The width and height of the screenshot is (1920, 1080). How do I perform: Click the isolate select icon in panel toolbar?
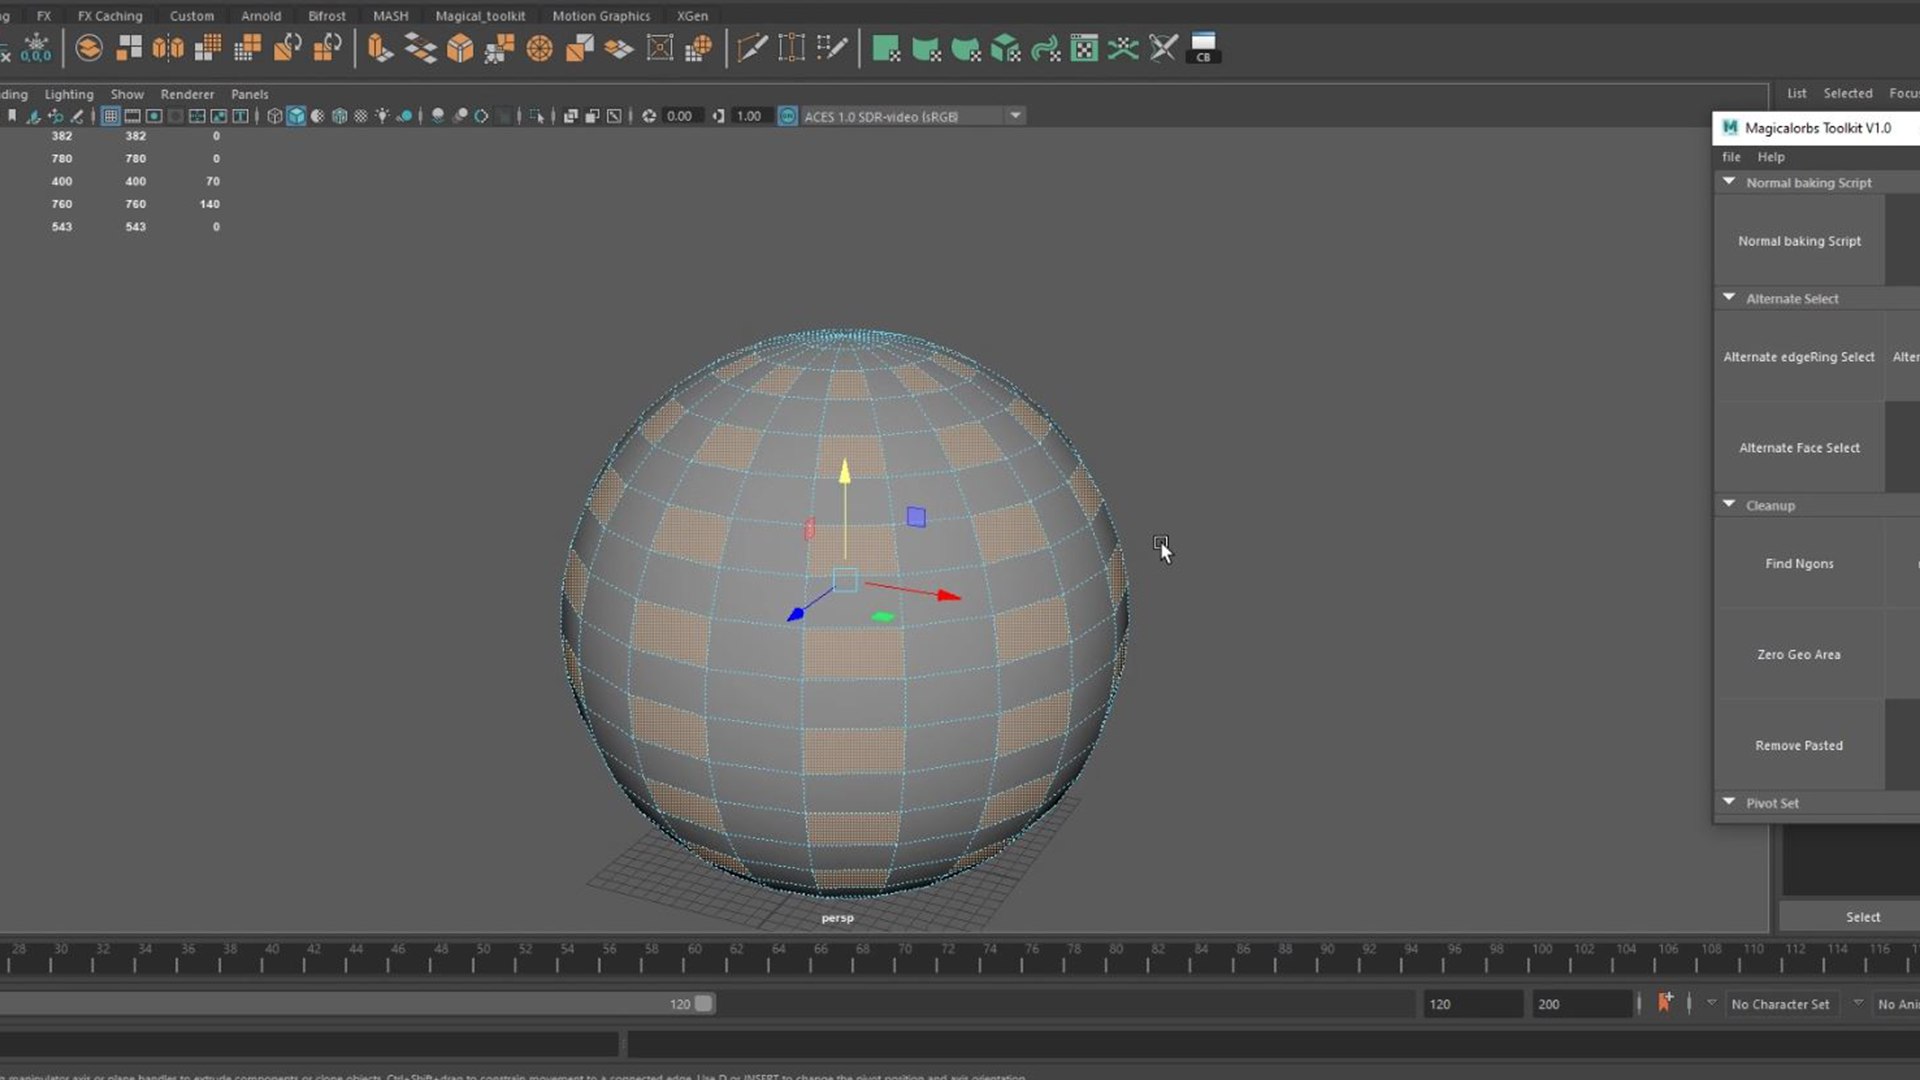click(537, 116)
